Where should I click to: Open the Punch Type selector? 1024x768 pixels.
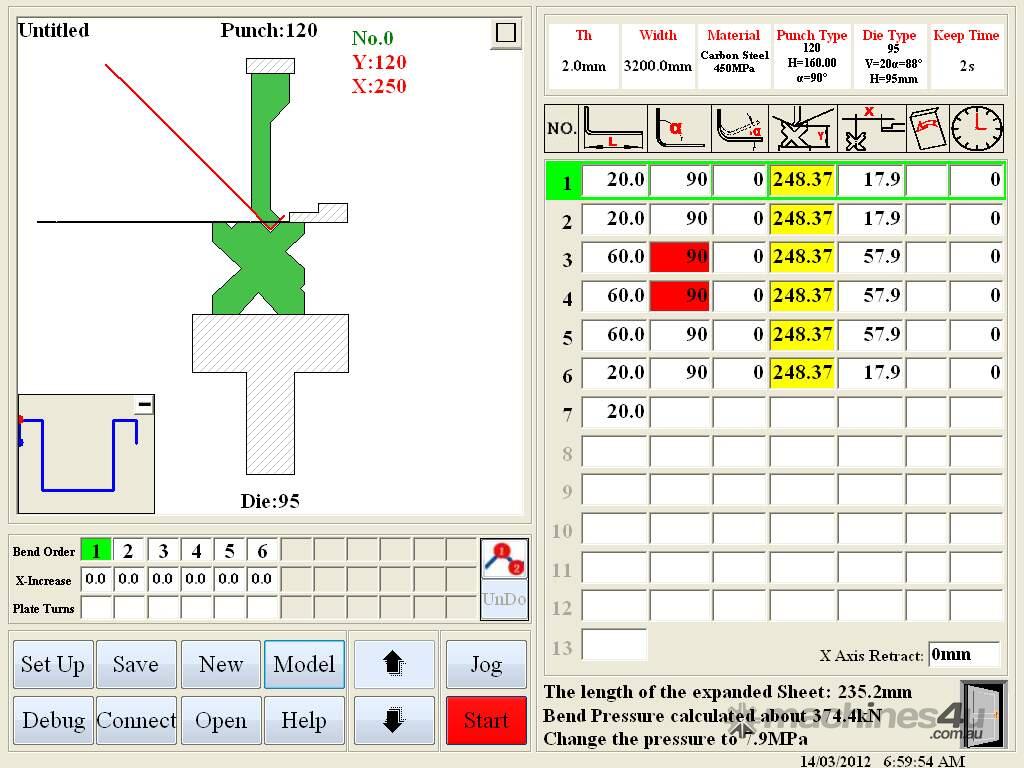click(x=811, y=56)
